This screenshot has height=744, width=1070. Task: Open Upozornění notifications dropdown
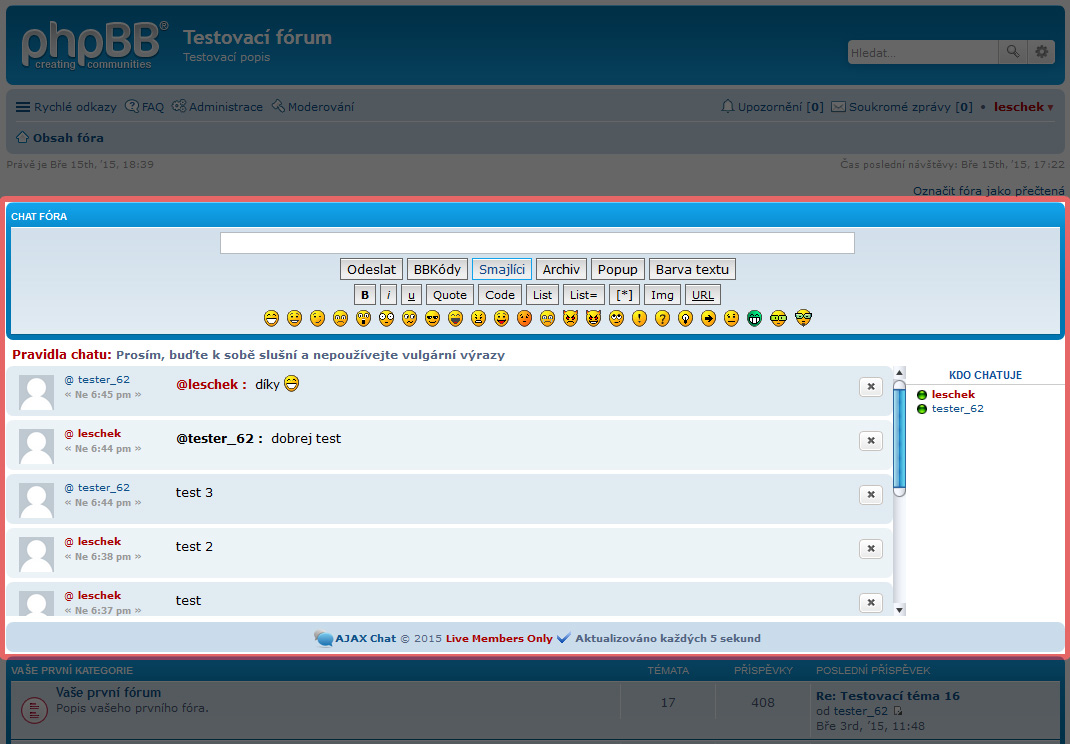pyautogui.click(x=772, y=106)
